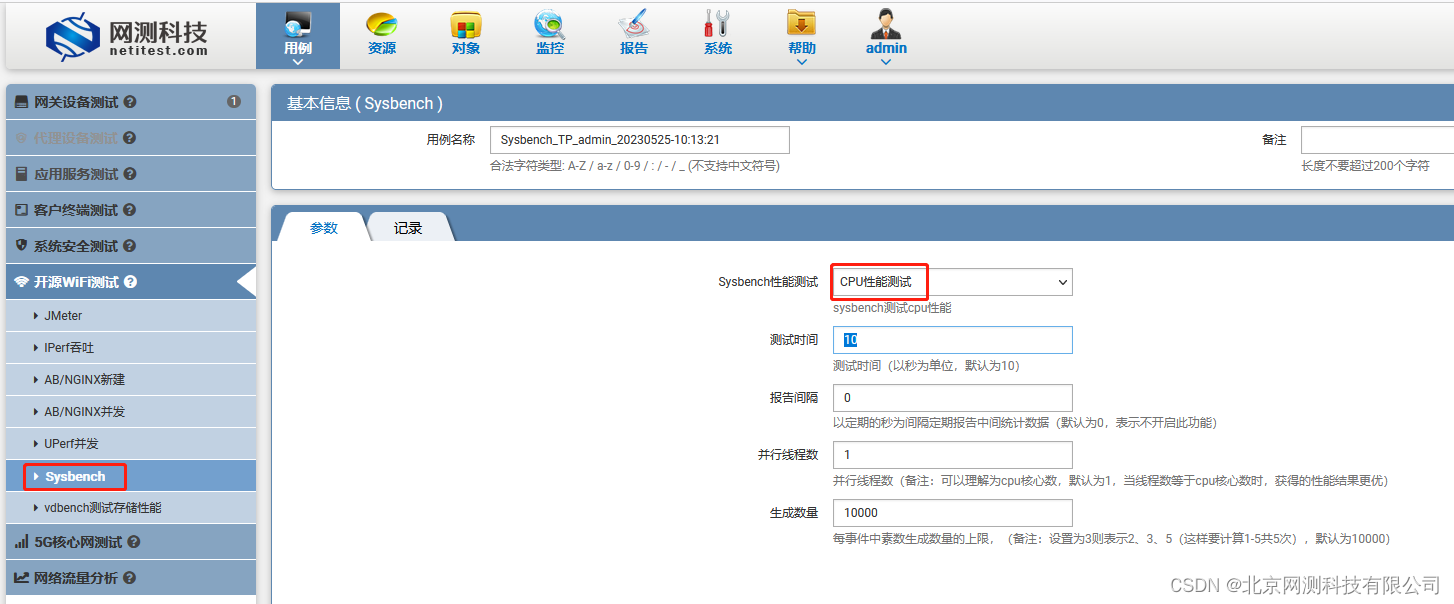Image resolution: width=1454 pixels, height=604 pixels.
Task: Expand the 系统安全测试 sidebar category
Action: click(131, 246)
